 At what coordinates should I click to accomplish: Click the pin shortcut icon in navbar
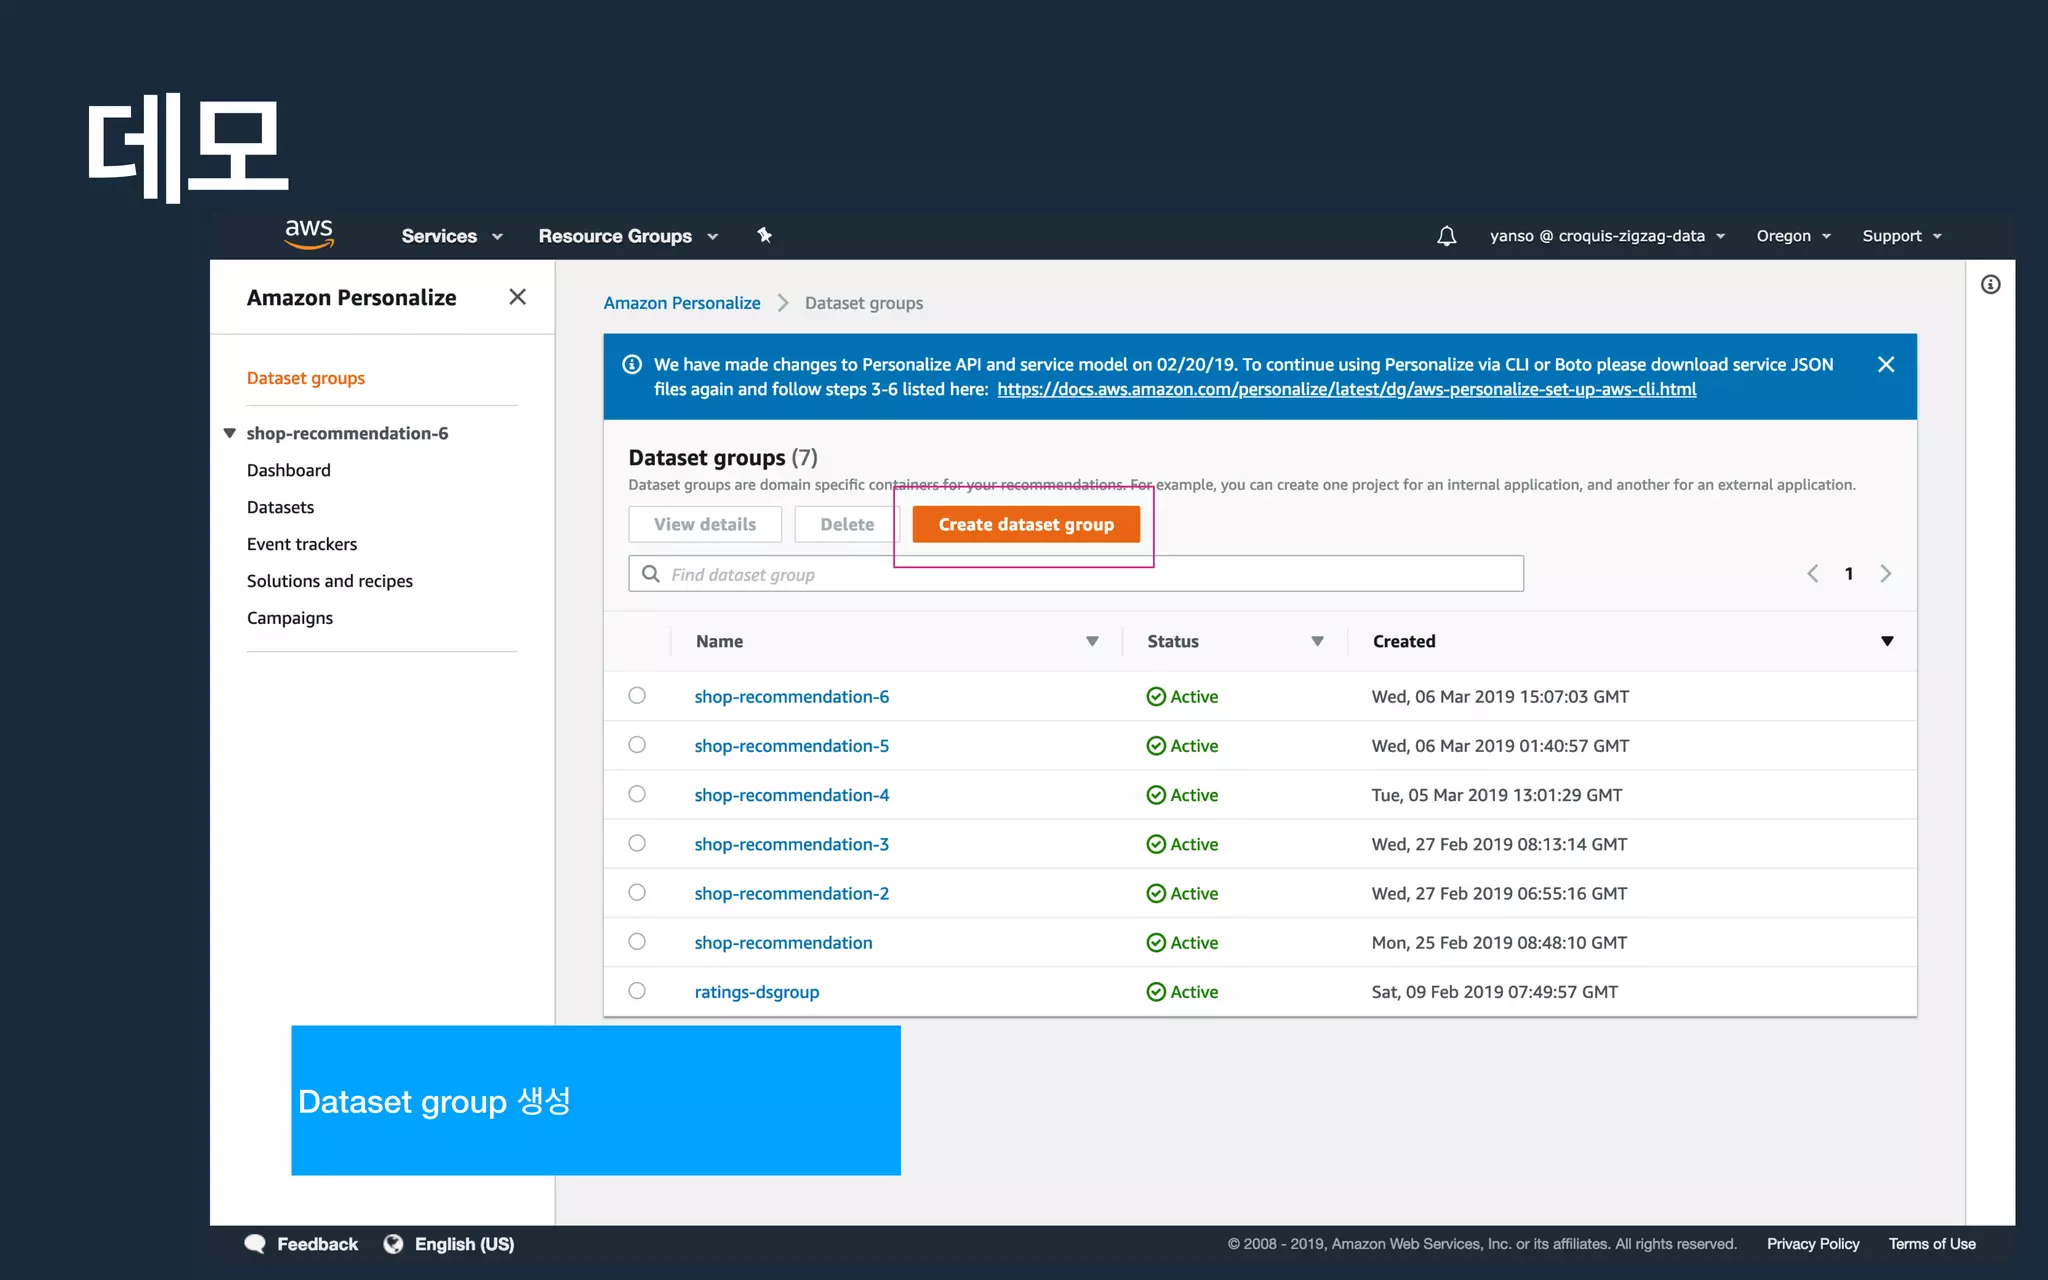[764, 235]
